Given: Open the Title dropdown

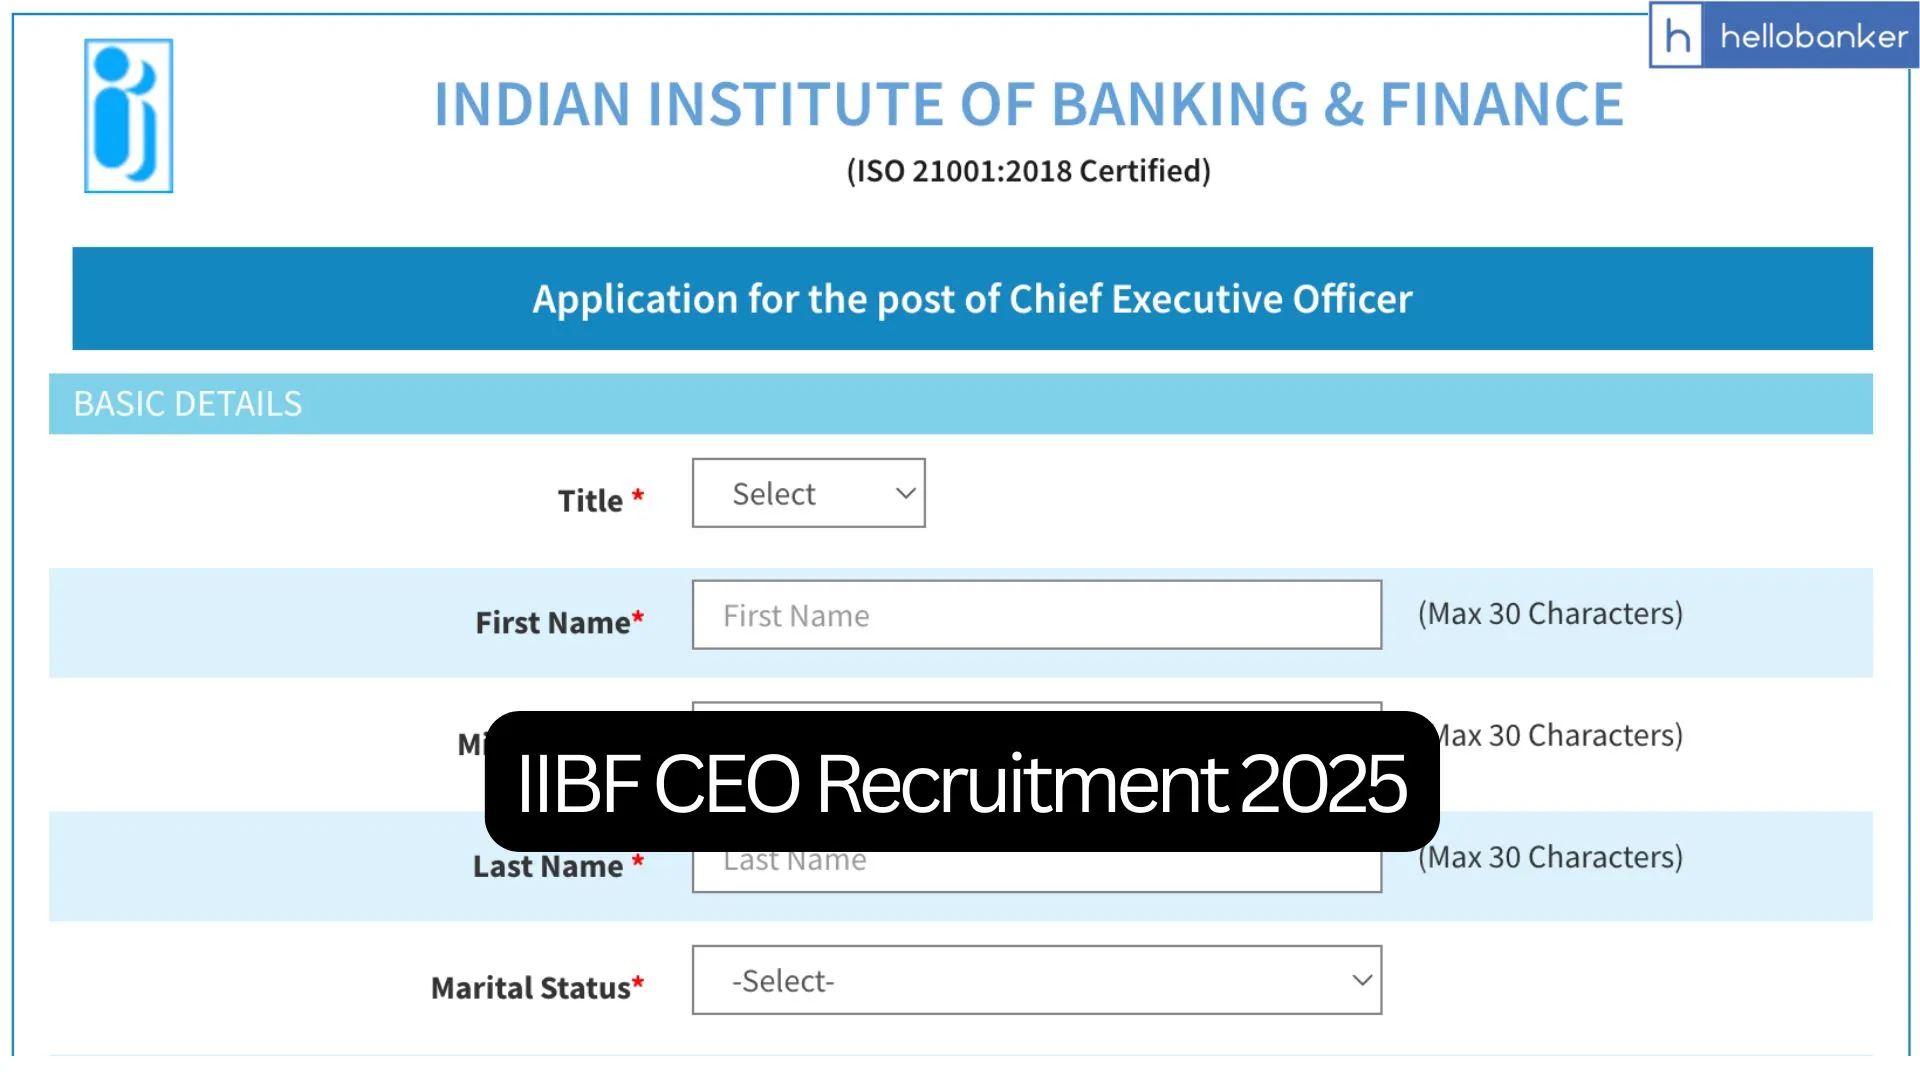Looking at the screenshot, I should click(808, 493).
